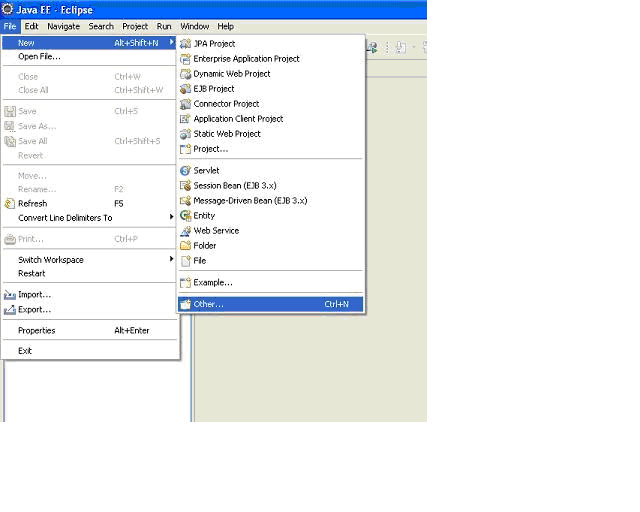The height and width of the screenshot is (512, 640).
Task: Click the Convert Line Delimiters To label
Action: 65,218
